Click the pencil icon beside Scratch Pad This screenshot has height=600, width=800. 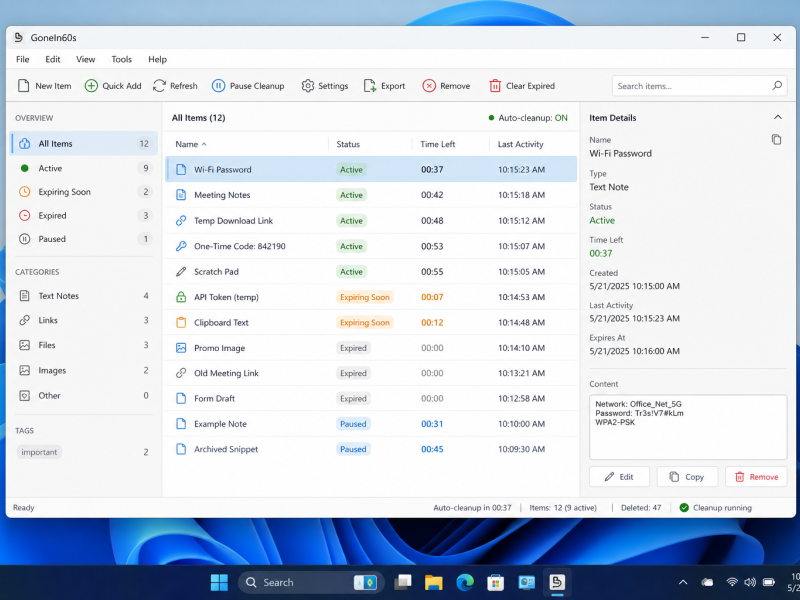click(181, 271)
